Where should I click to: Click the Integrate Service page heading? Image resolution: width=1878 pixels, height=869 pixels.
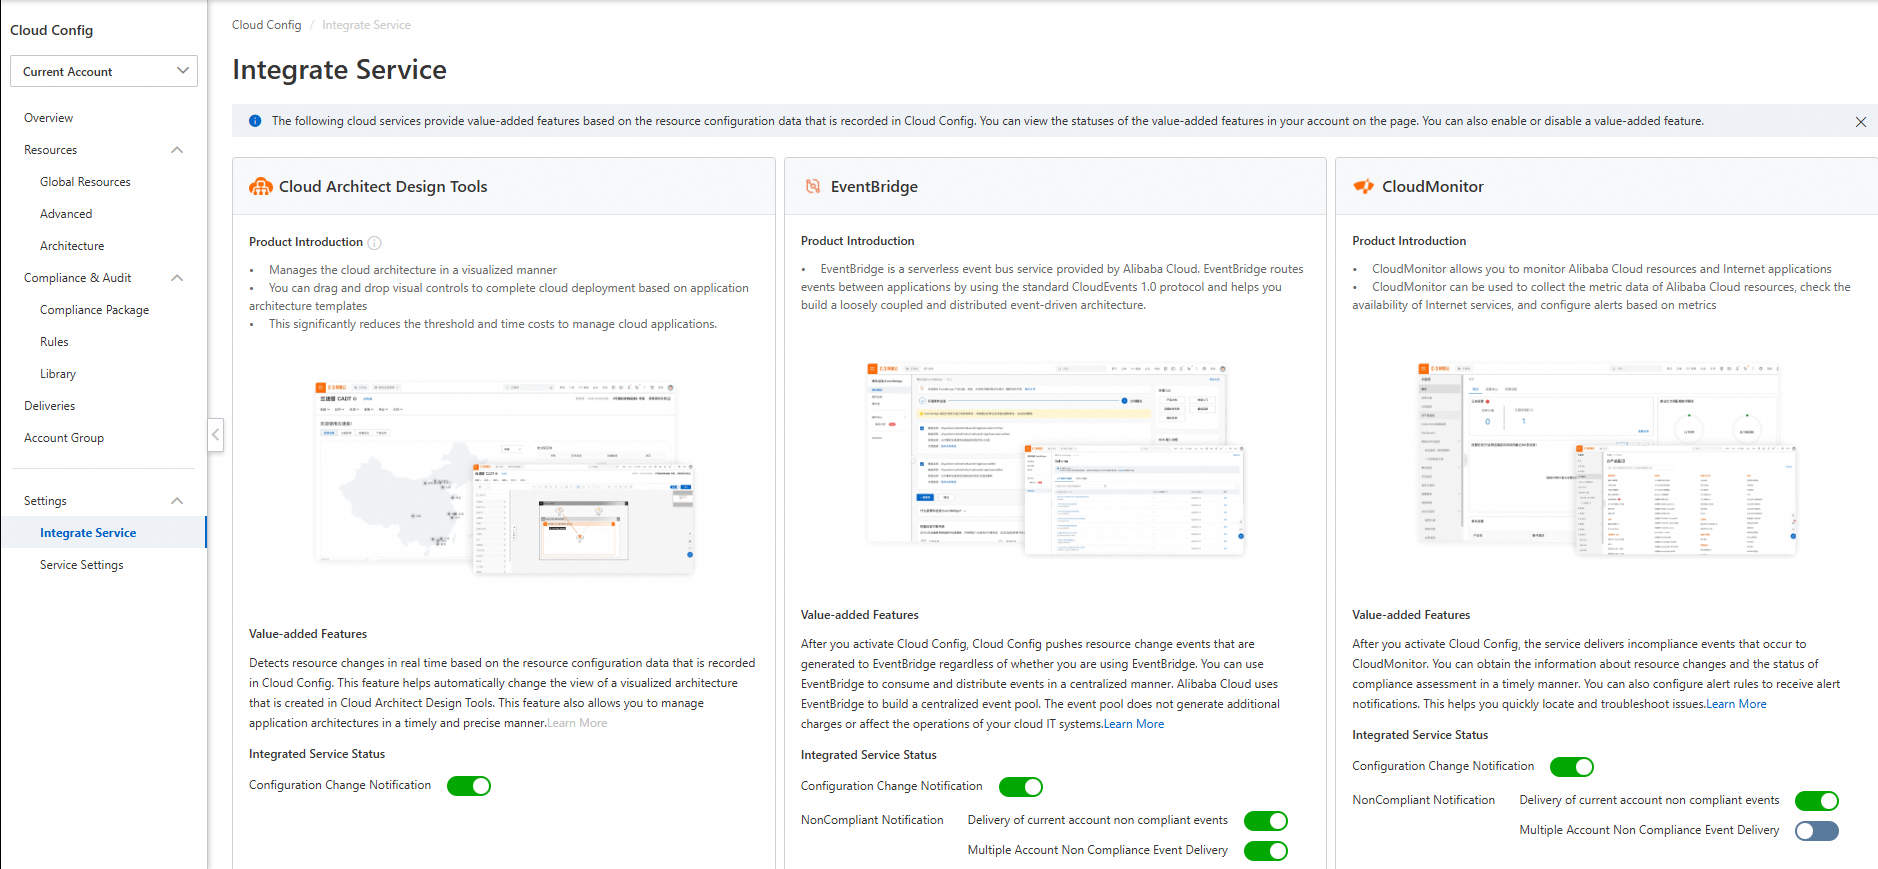pyautogui.click(x=340, y=70)
